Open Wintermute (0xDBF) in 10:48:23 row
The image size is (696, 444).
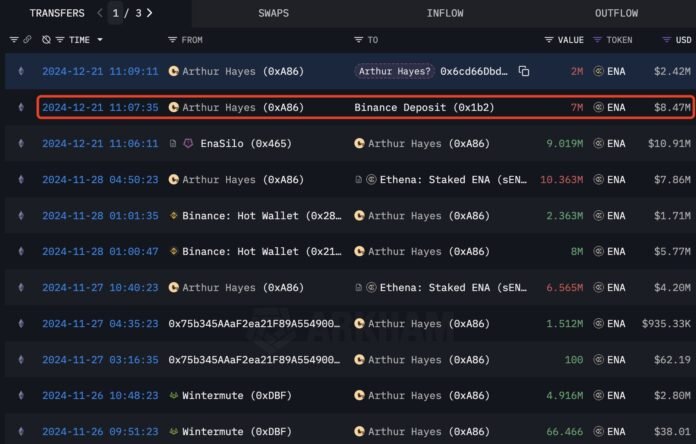(x=237, y=396)
